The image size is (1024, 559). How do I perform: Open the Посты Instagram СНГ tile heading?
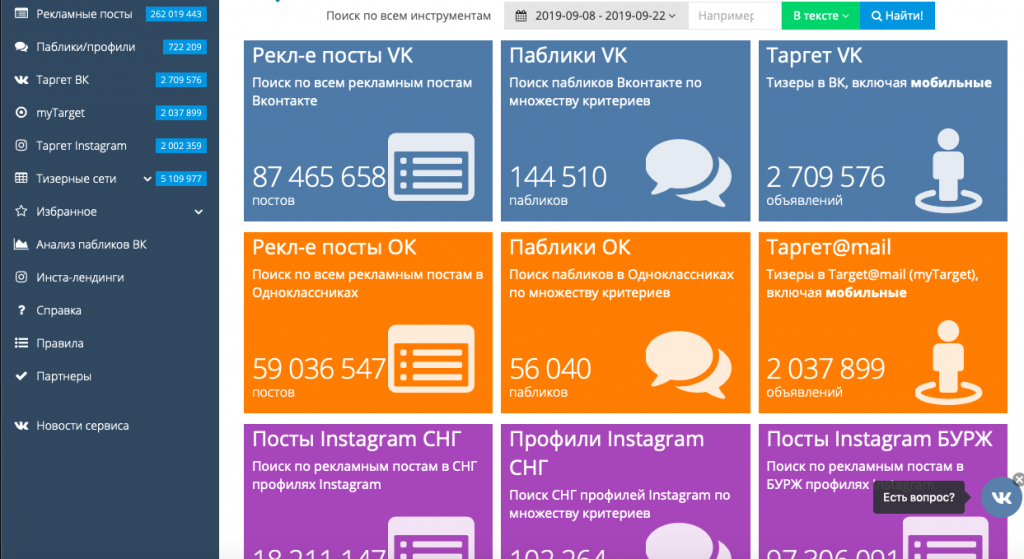(357, 439)
